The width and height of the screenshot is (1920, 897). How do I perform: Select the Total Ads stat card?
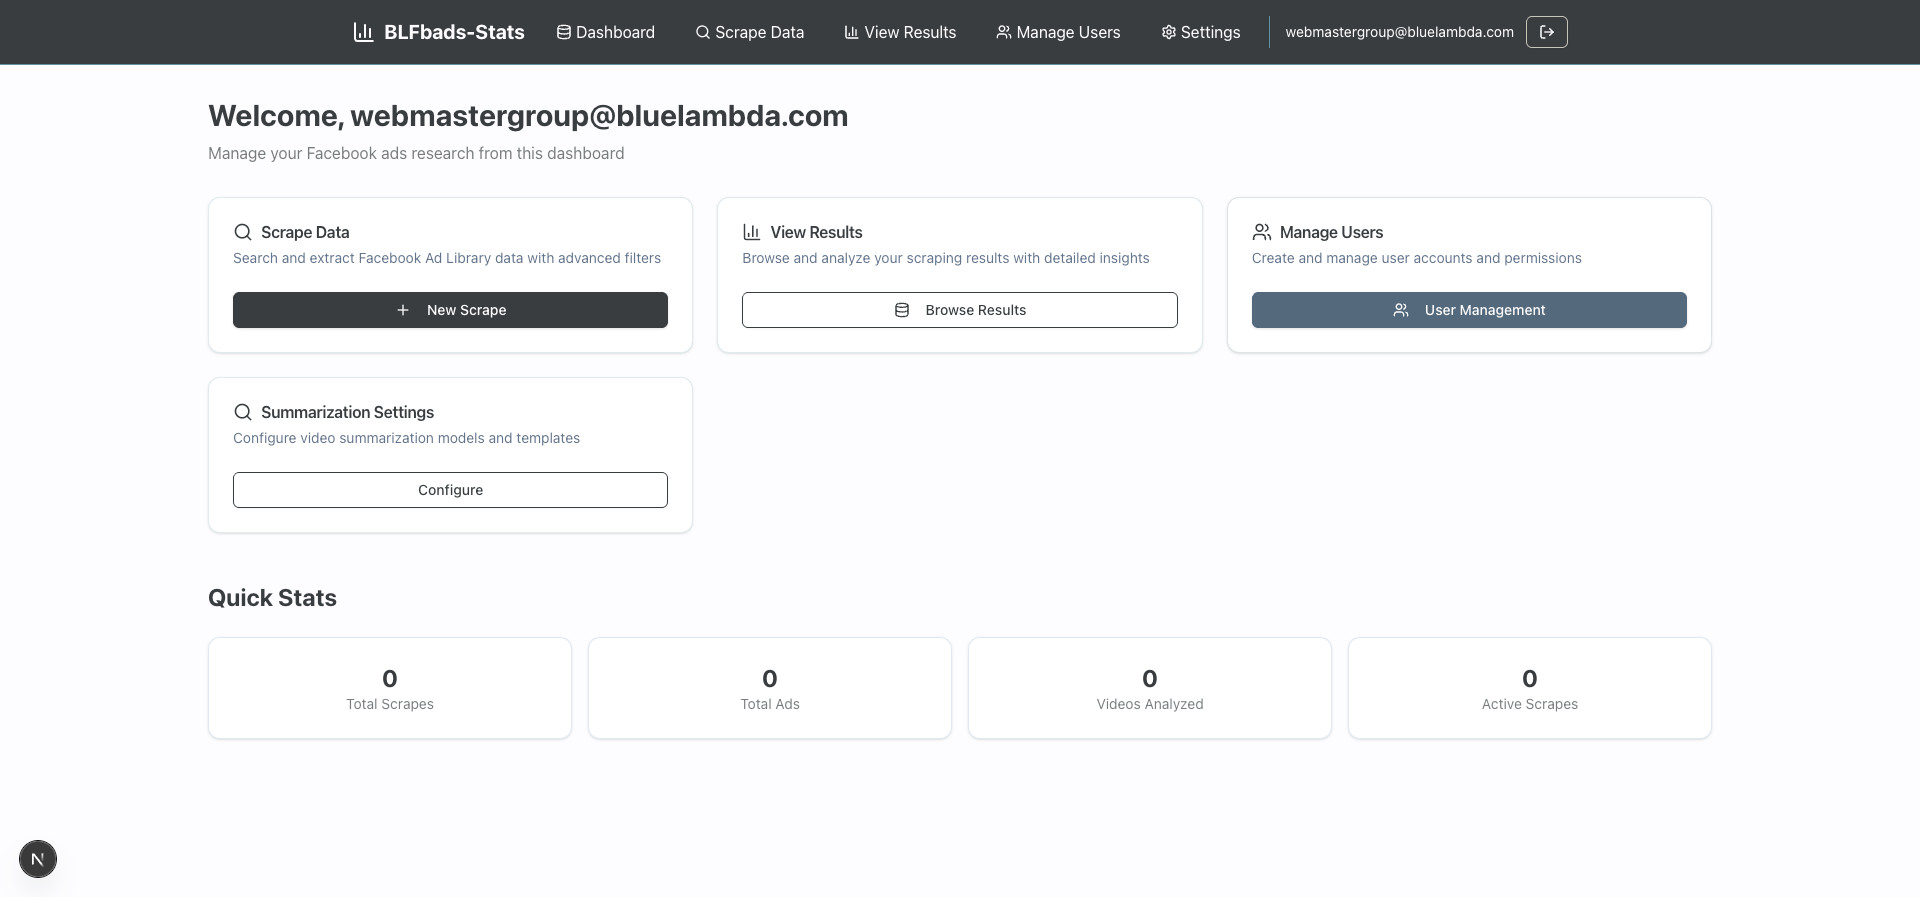click(x=770, y=688)
